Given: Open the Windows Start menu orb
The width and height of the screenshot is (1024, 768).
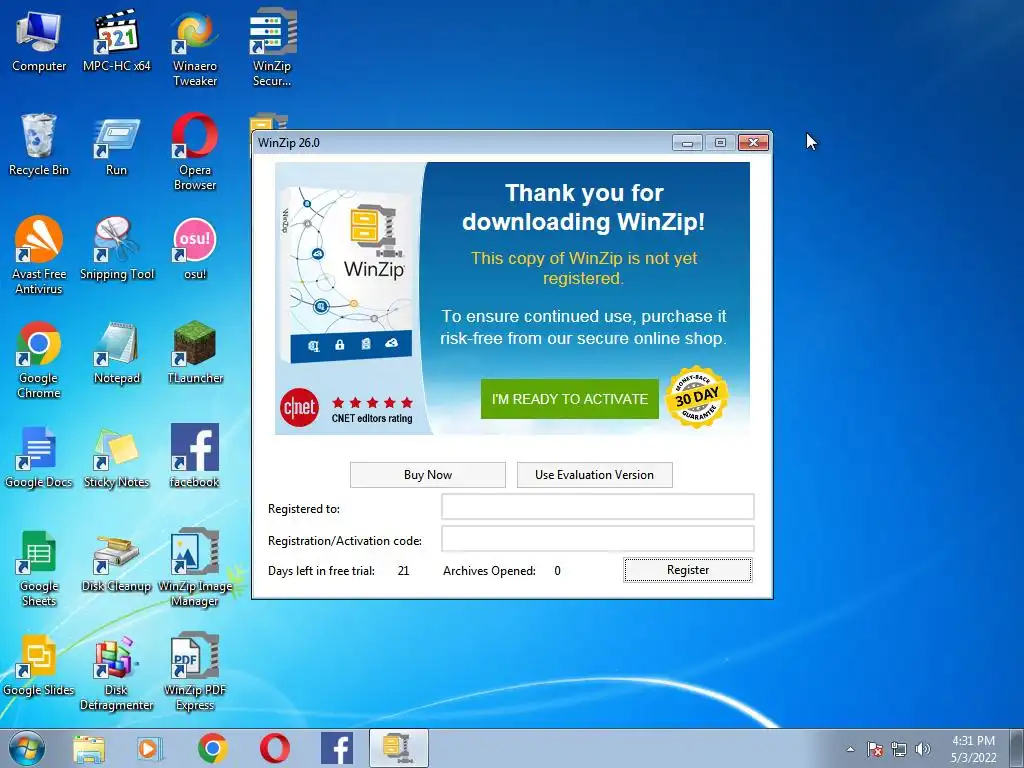Looking at the screenshot, I should click(x=27, y=748).
